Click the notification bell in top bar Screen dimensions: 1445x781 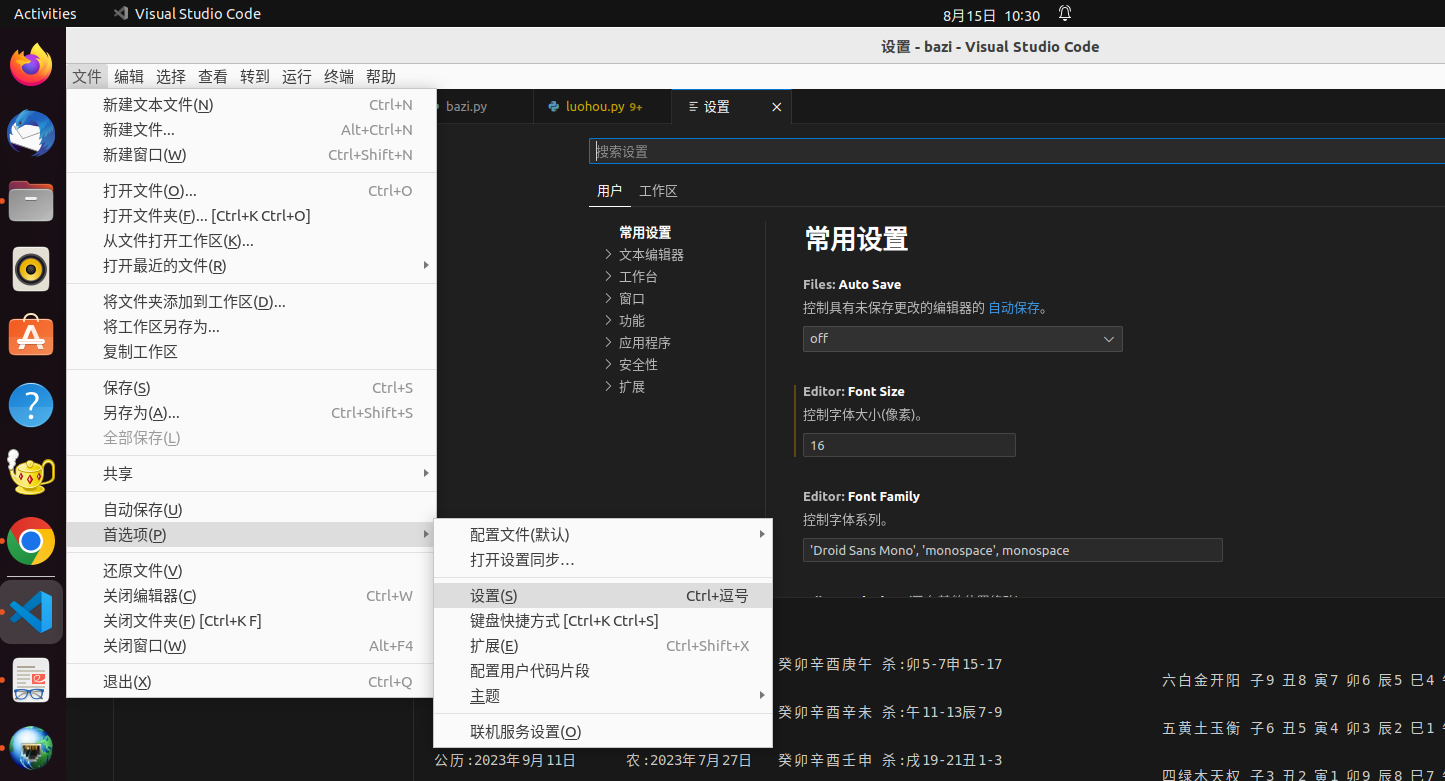[1065, 14]
